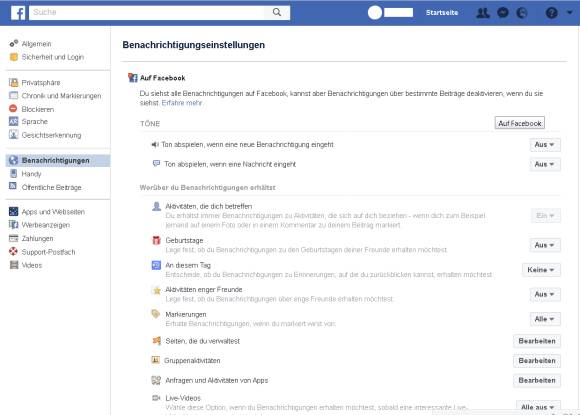This screenshot has height=415, width=580.
Task: Click the Benachrichtigungseinstellungen title
Action: [x=194, y=45]
